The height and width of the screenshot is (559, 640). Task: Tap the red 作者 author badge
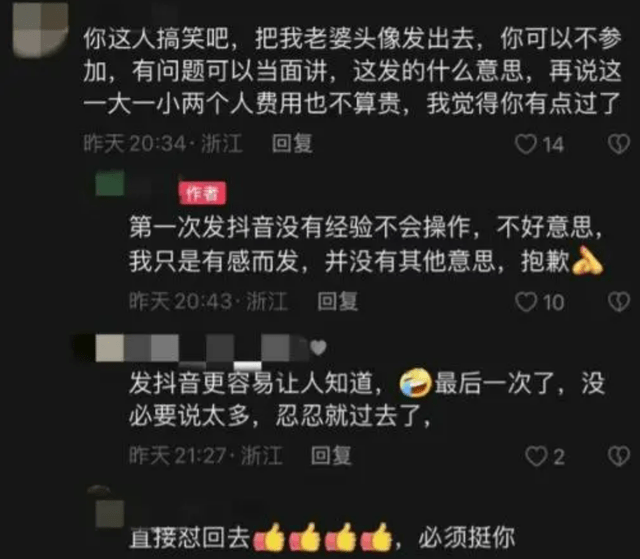click(202, 193)
